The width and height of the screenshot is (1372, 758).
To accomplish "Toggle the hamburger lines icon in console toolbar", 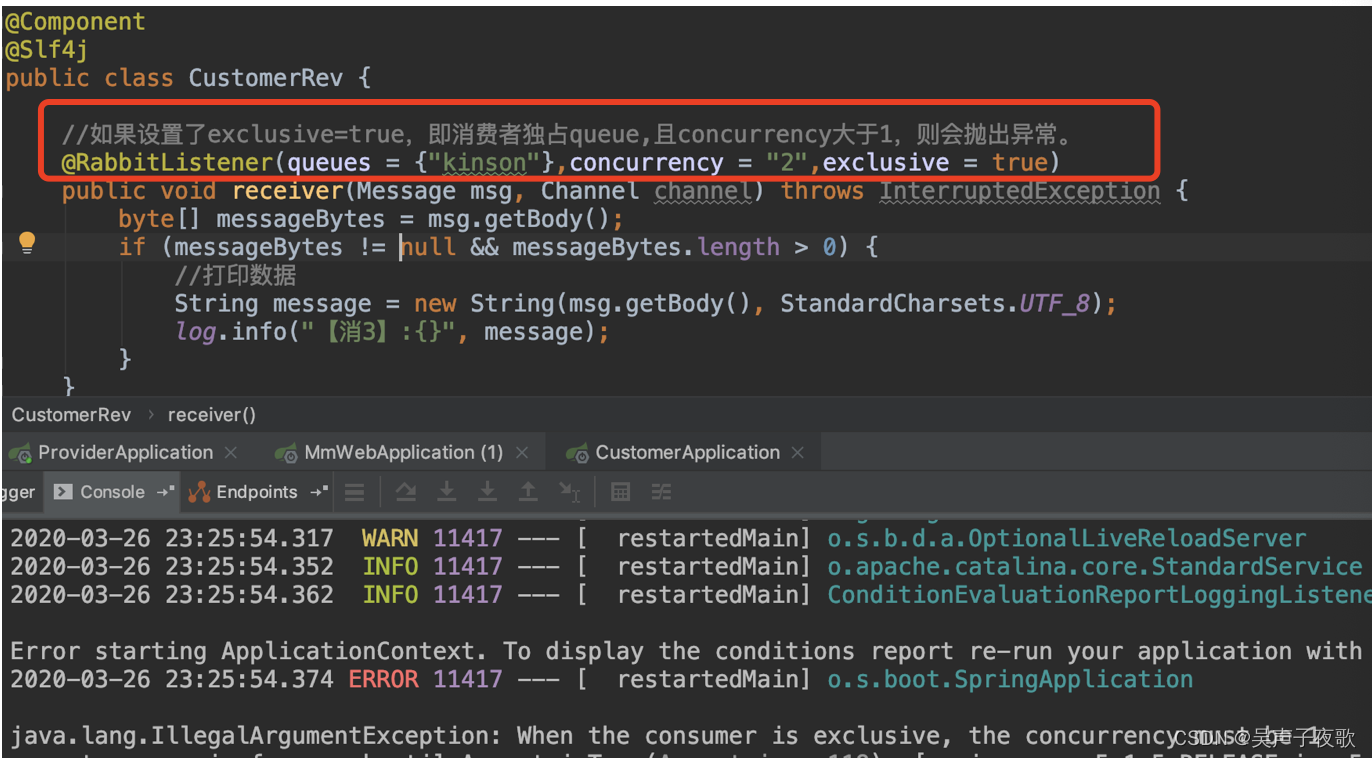I will tap(354, 491).
